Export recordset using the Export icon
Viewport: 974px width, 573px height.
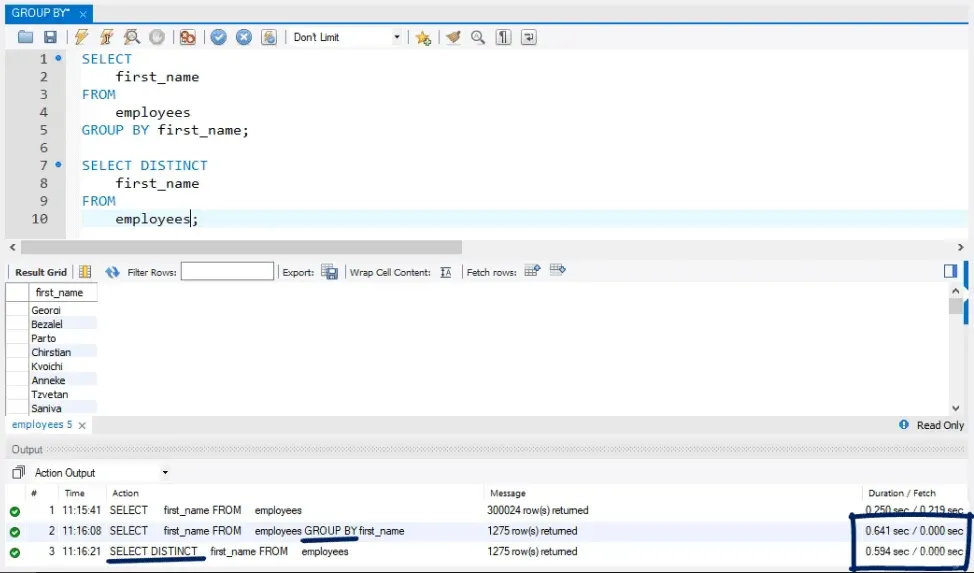click(329, 272)
